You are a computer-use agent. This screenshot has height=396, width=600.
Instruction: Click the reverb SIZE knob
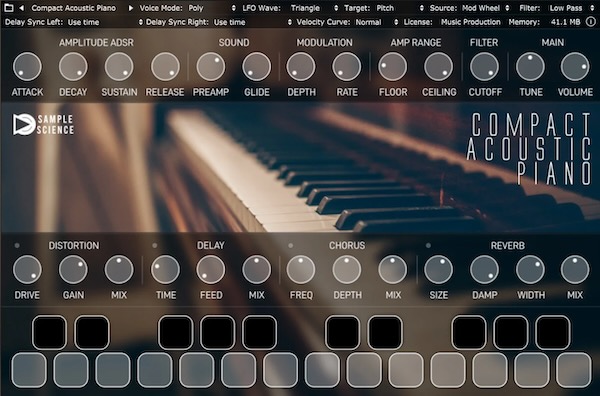[439, 269]
